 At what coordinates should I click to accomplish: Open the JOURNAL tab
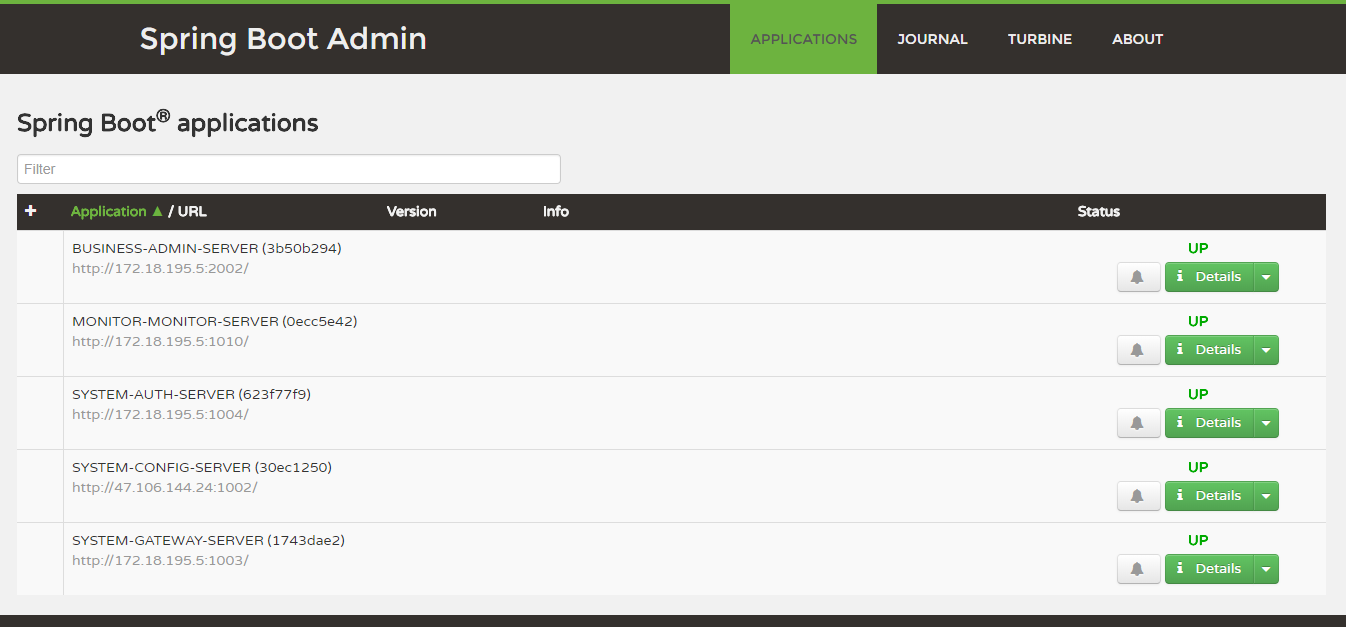click(x=932, y=39)
